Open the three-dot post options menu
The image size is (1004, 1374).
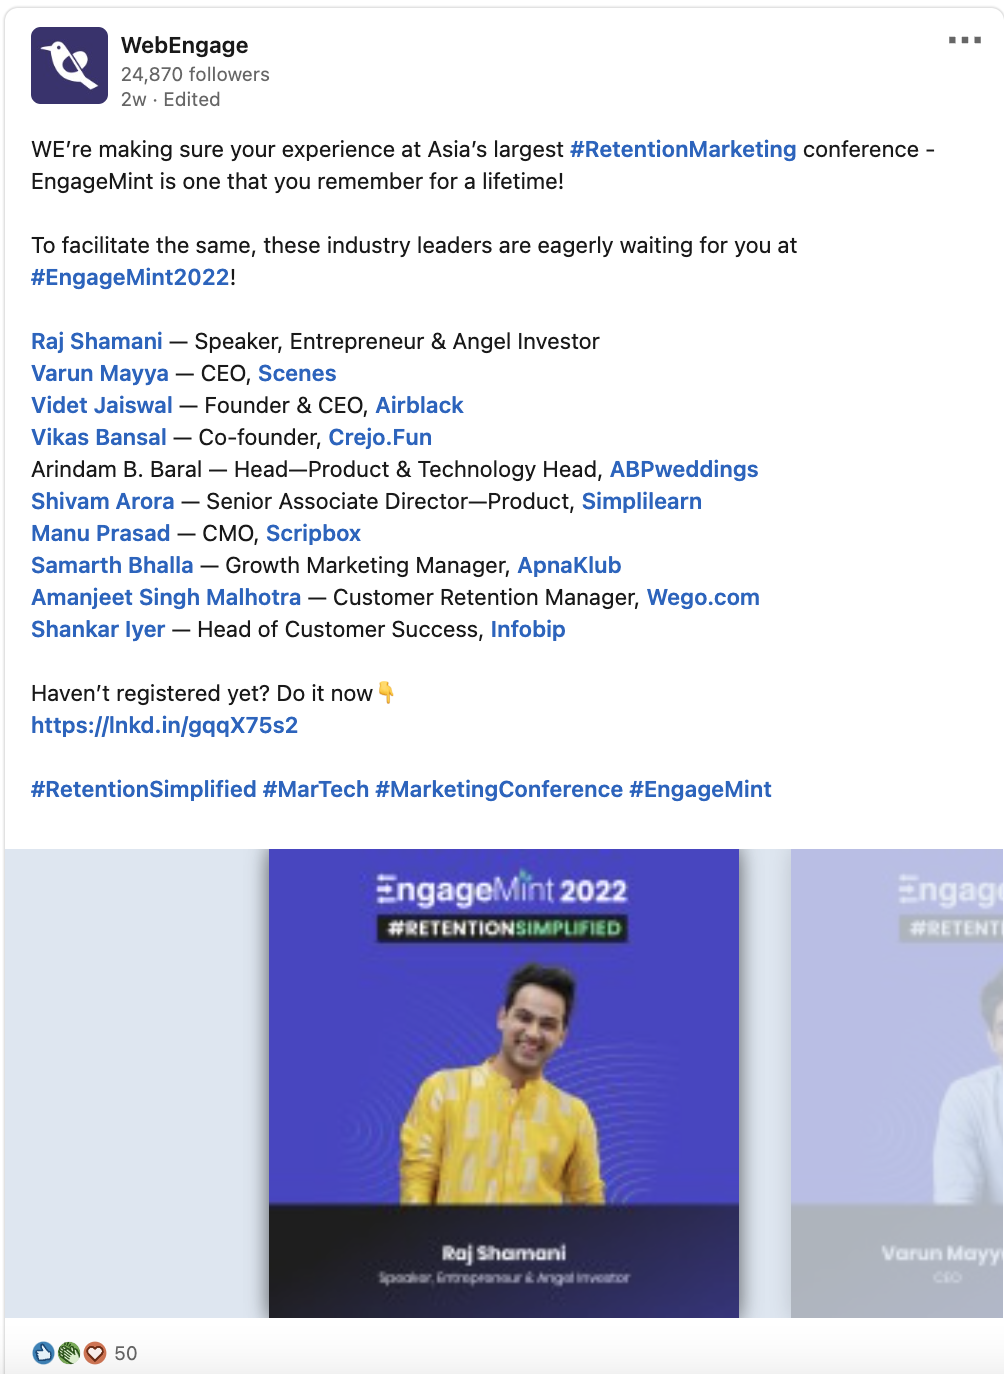pyautogui.click(x=964, y=40)
